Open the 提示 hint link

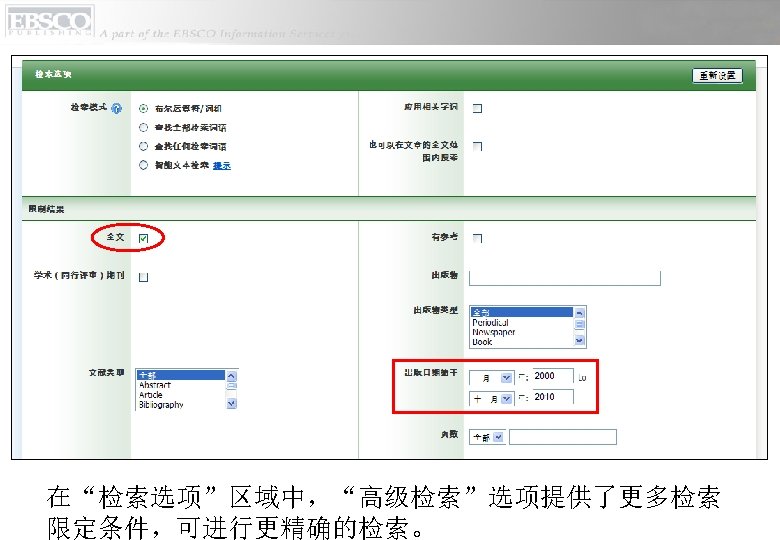(222, 166)
